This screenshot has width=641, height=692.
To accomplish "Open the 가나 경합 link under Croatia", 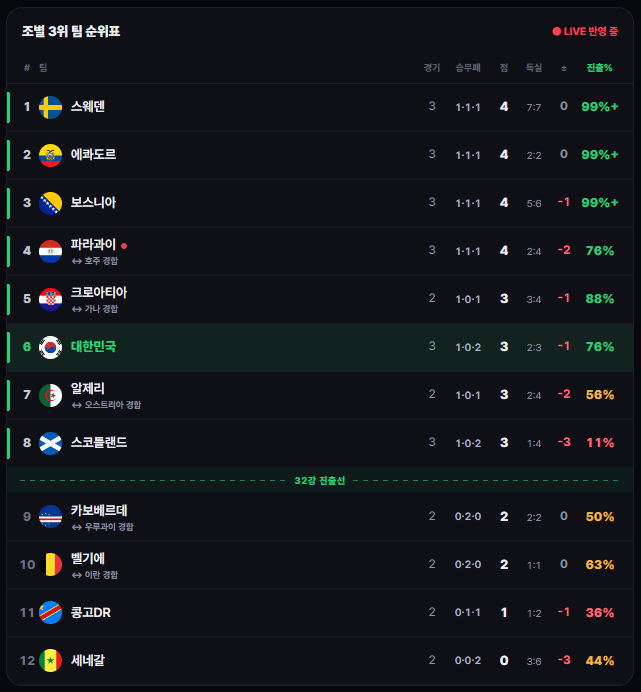I will tap(95, 309).
